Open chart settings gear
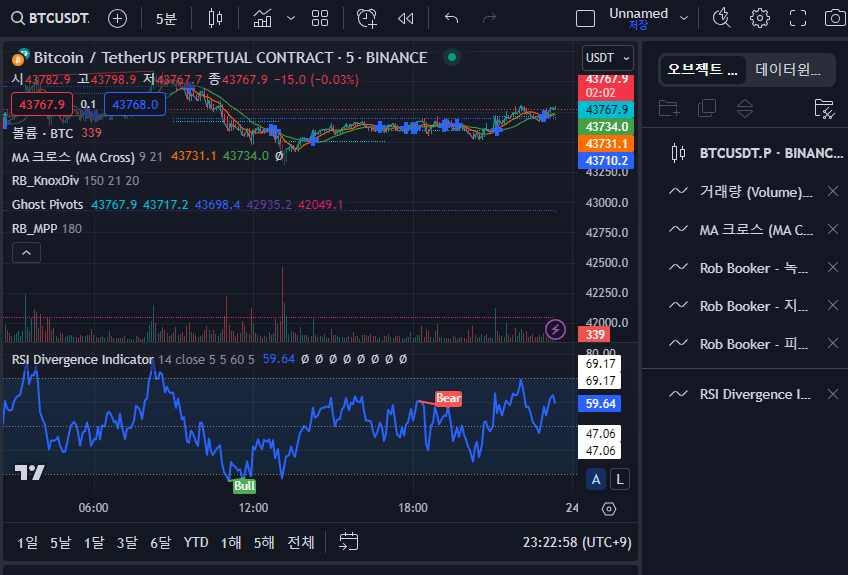Screen dimensions: 848x575 coord(760,18)
